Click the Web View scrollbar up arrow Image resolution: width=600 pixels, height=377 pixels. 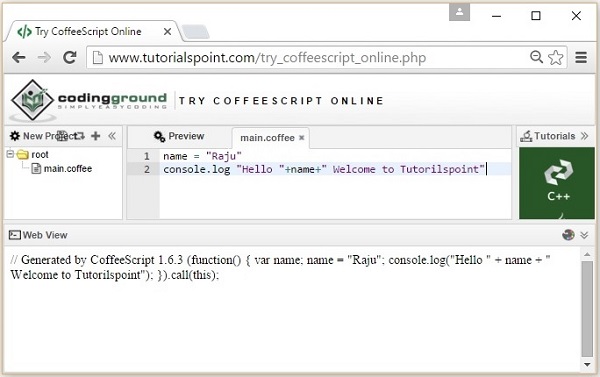[587, 254]
